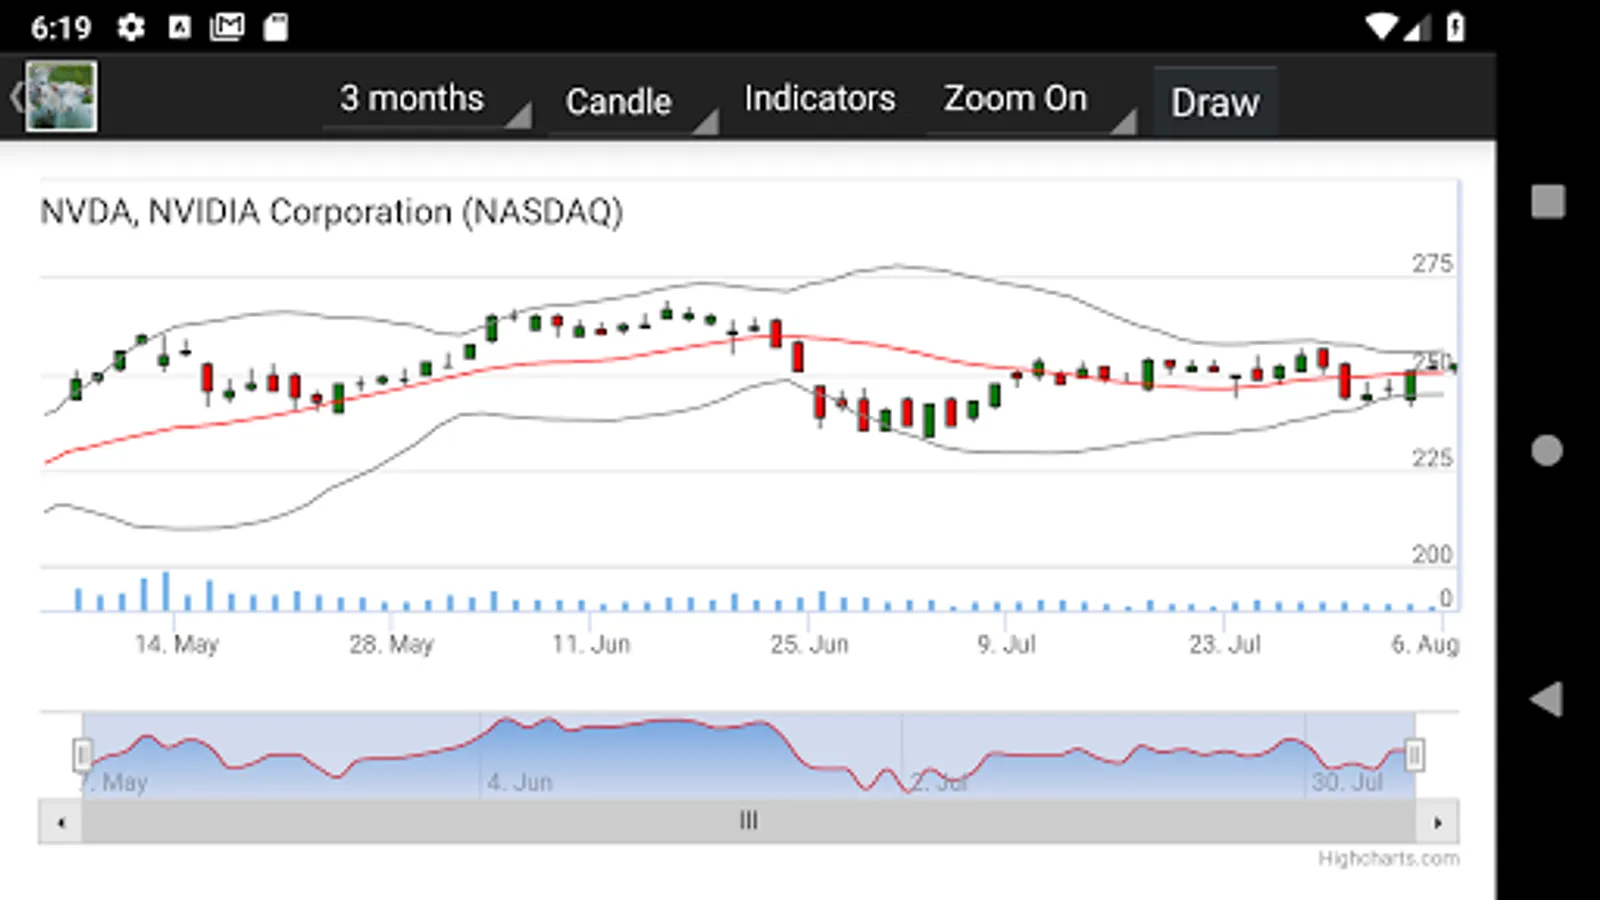Open the settings gear in the status bar

(x=130, y=27)
